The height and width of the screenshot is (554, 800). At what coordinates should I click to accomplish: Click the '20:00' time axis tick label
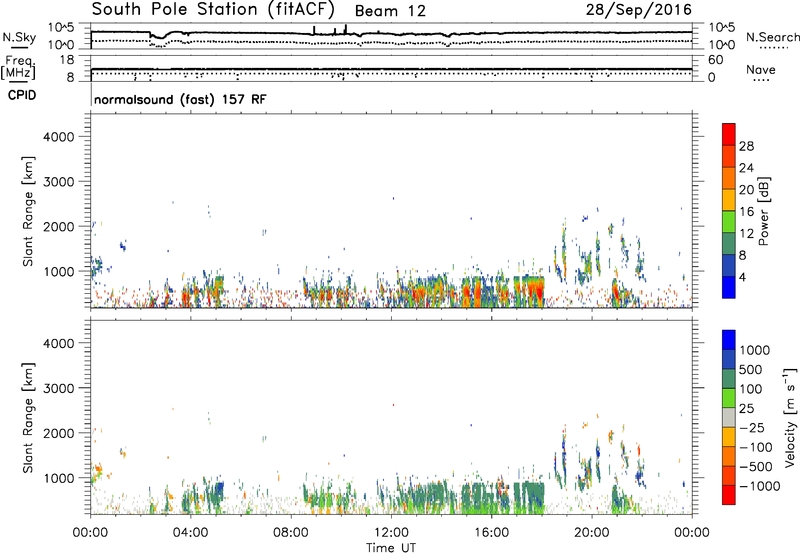point(592,533)
